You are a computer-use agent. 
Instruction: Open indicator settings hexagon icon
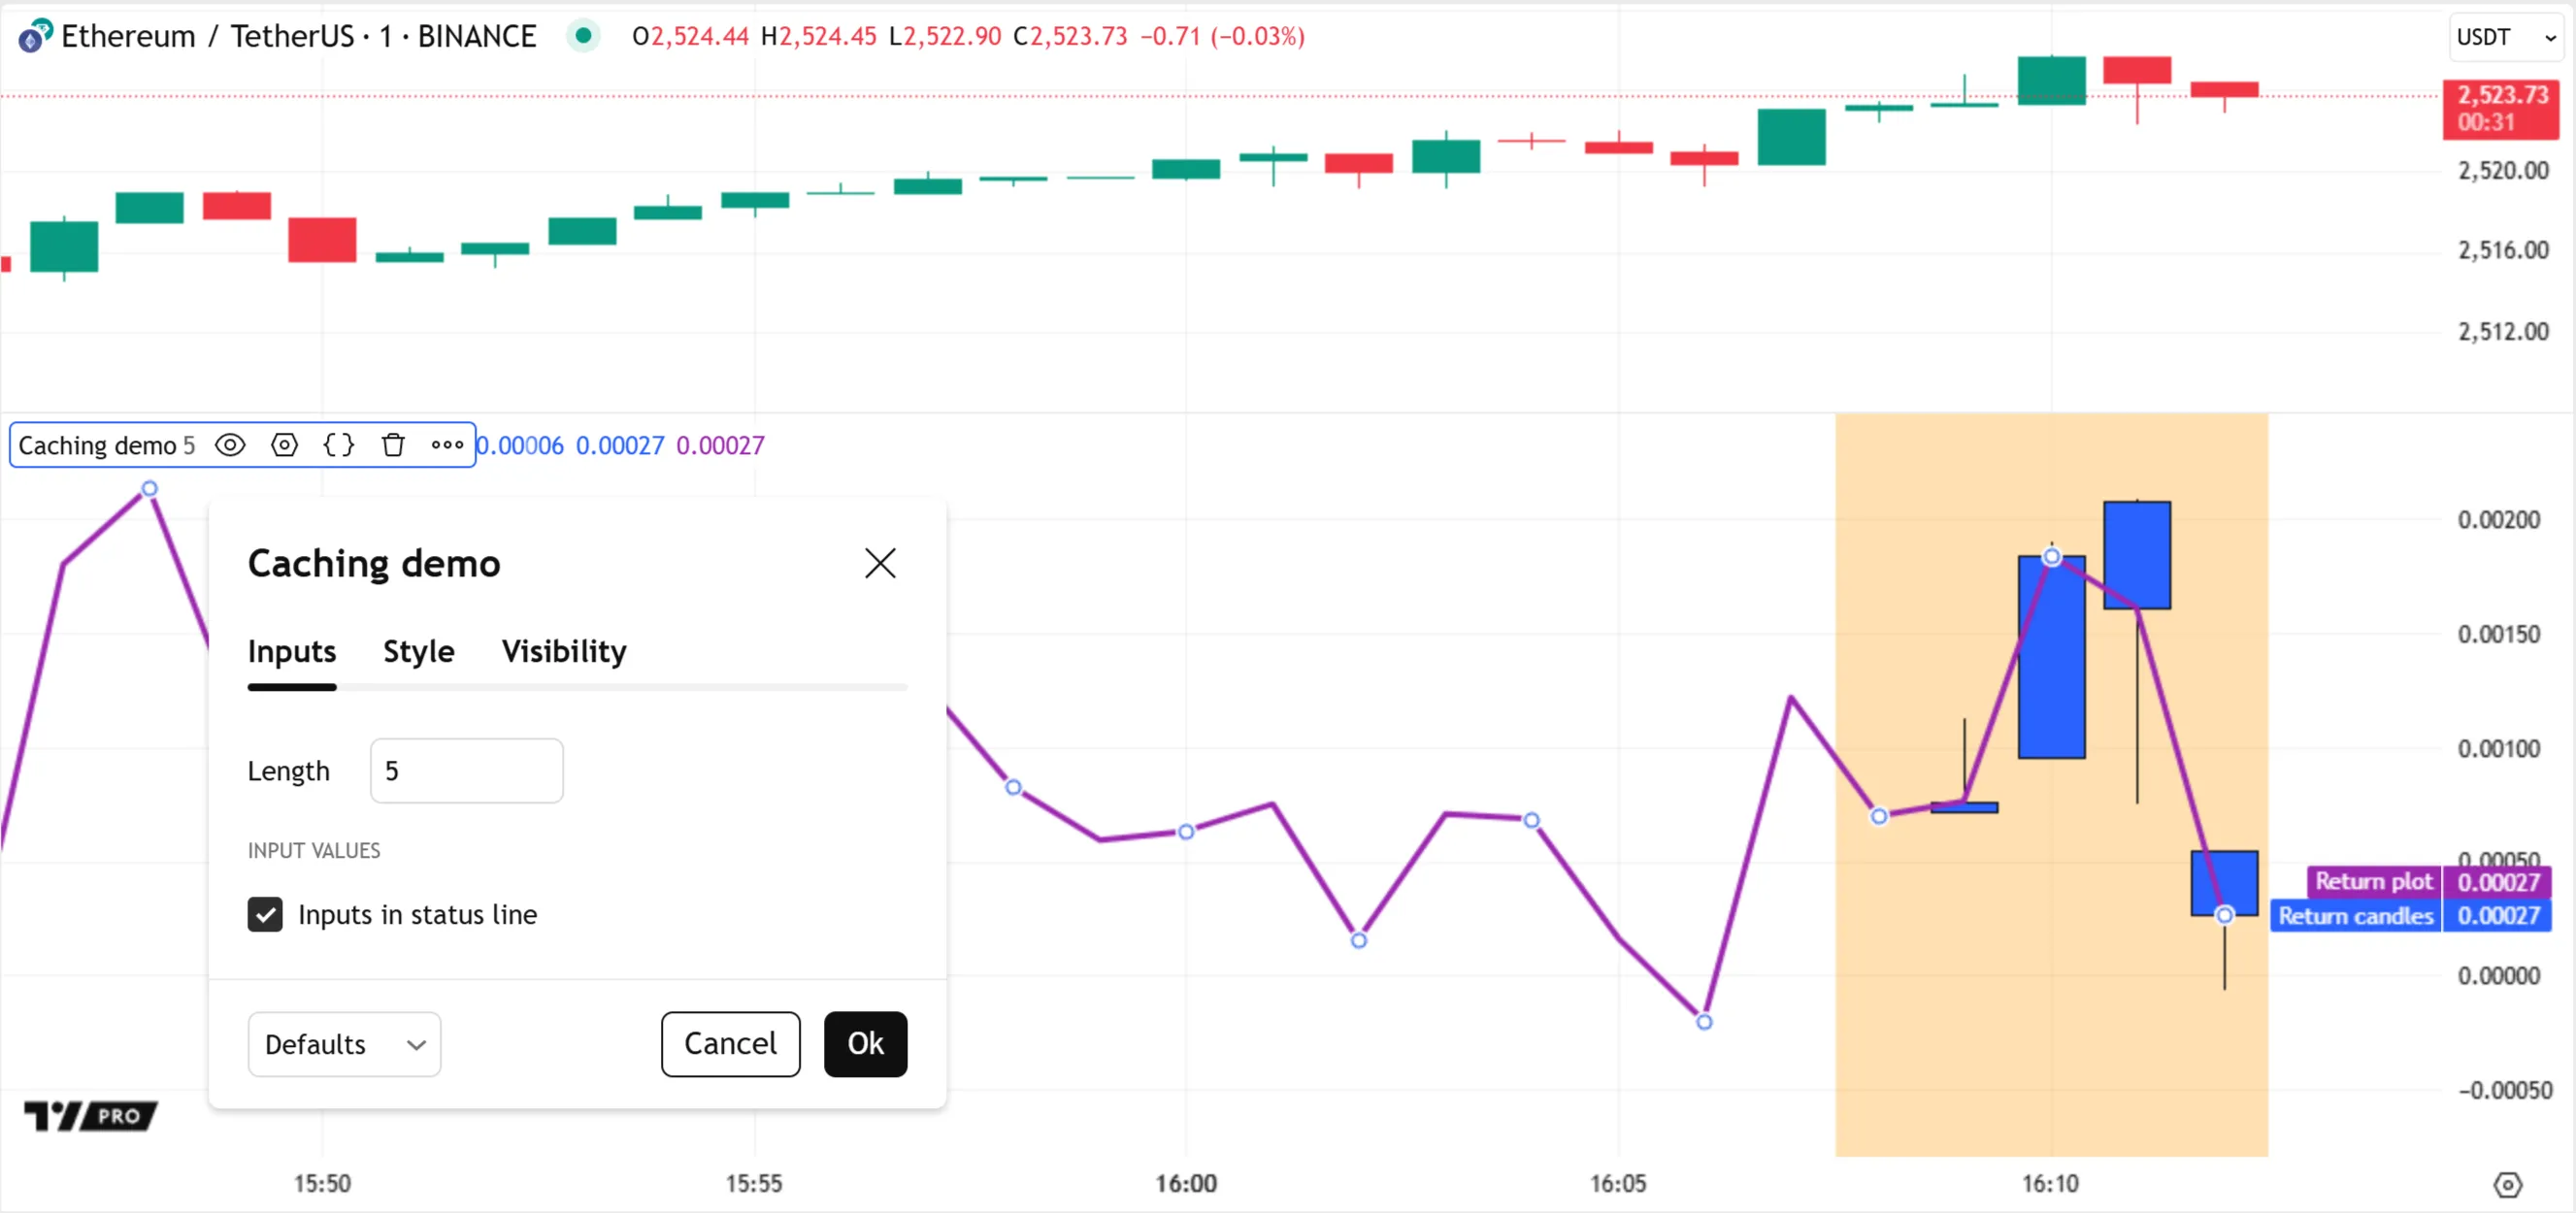pyautogui.click(x=285, y=445)
